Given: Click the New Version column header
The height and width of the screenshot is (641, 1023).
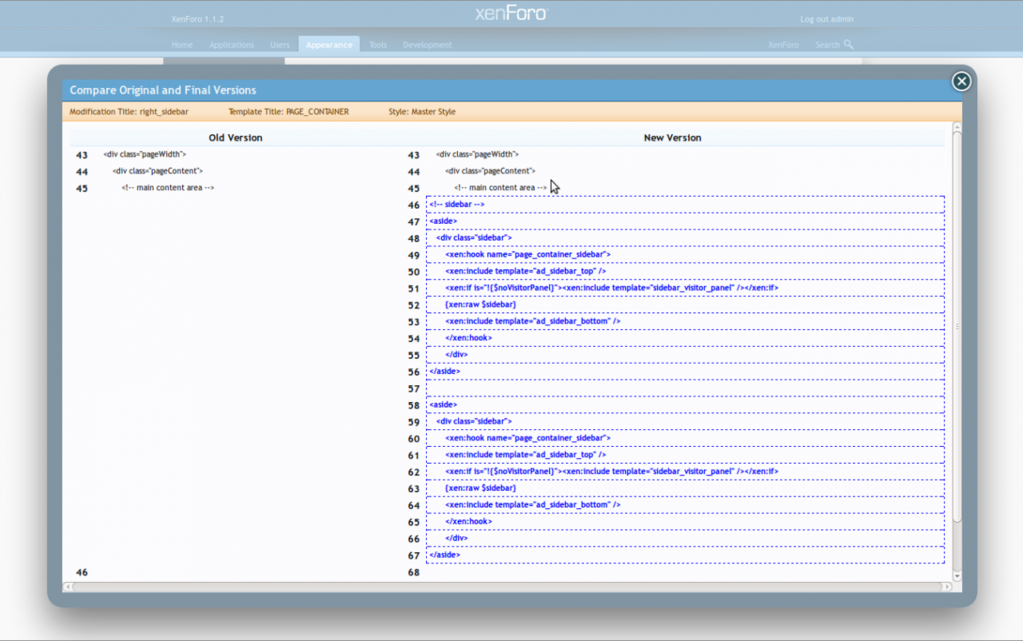Looking at the screenshot, I should pyautogui.click(x=672, y=137).
